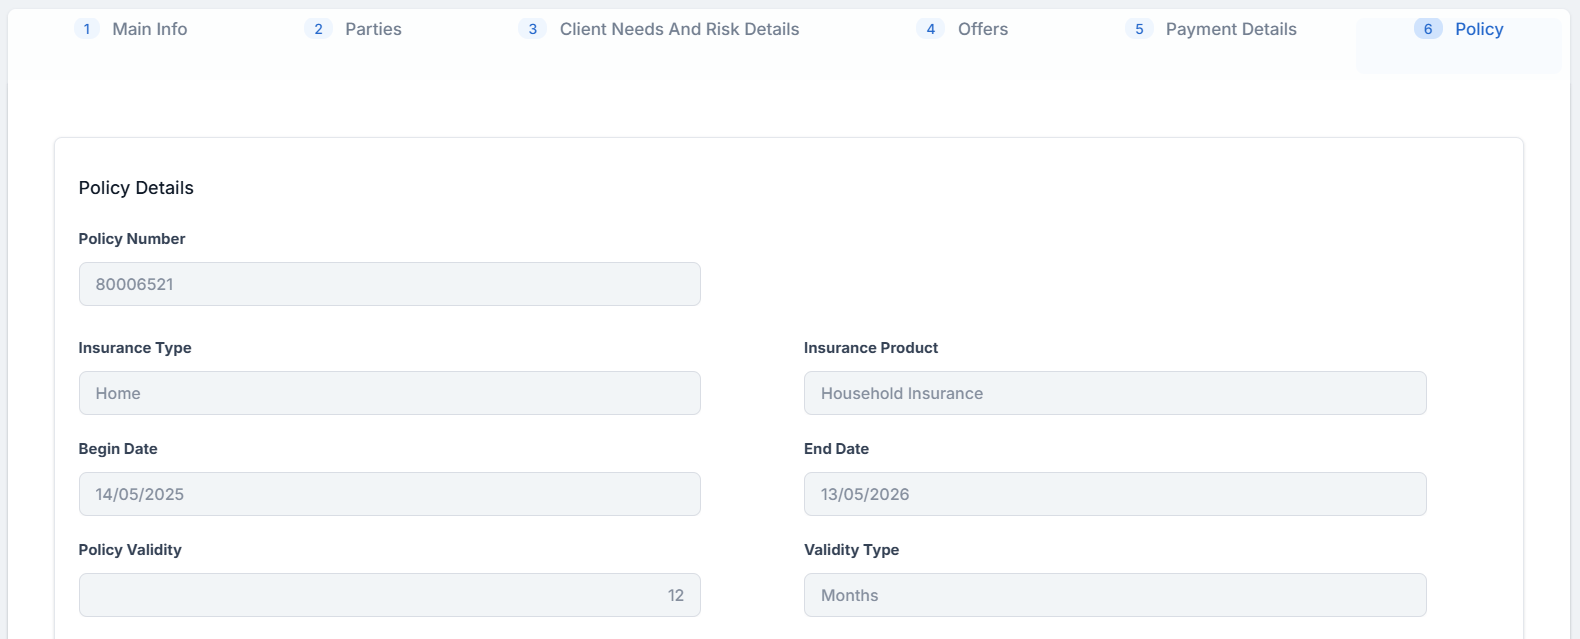Viewport: 1580px width, 639px height.
Task: Click the step 4 number badge
Action: (930, 29)
